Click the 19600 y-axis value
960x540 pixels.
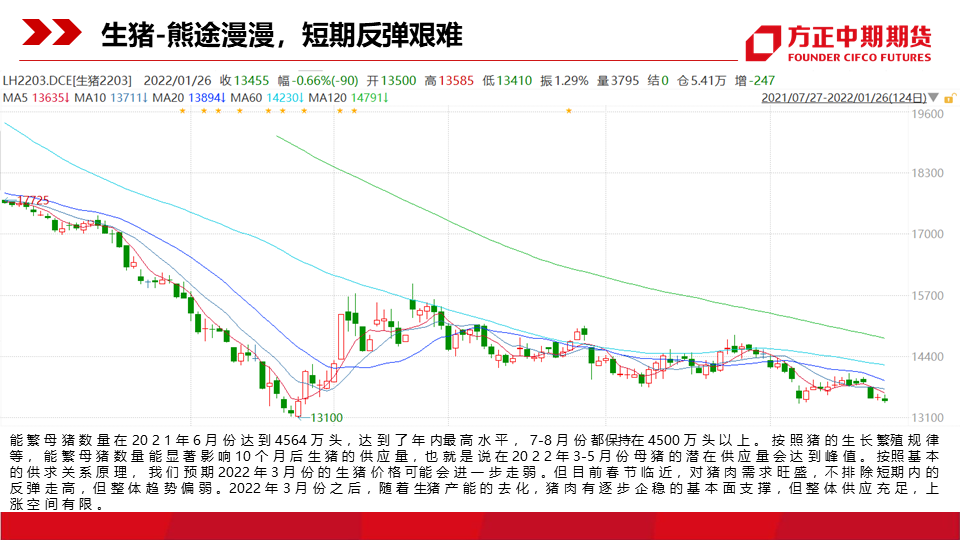[x=928, y=114]
